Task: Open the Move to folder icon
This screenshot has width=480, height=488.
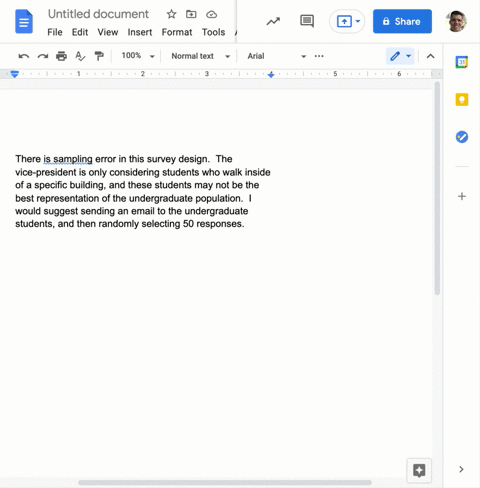Action: pos(191,14)
